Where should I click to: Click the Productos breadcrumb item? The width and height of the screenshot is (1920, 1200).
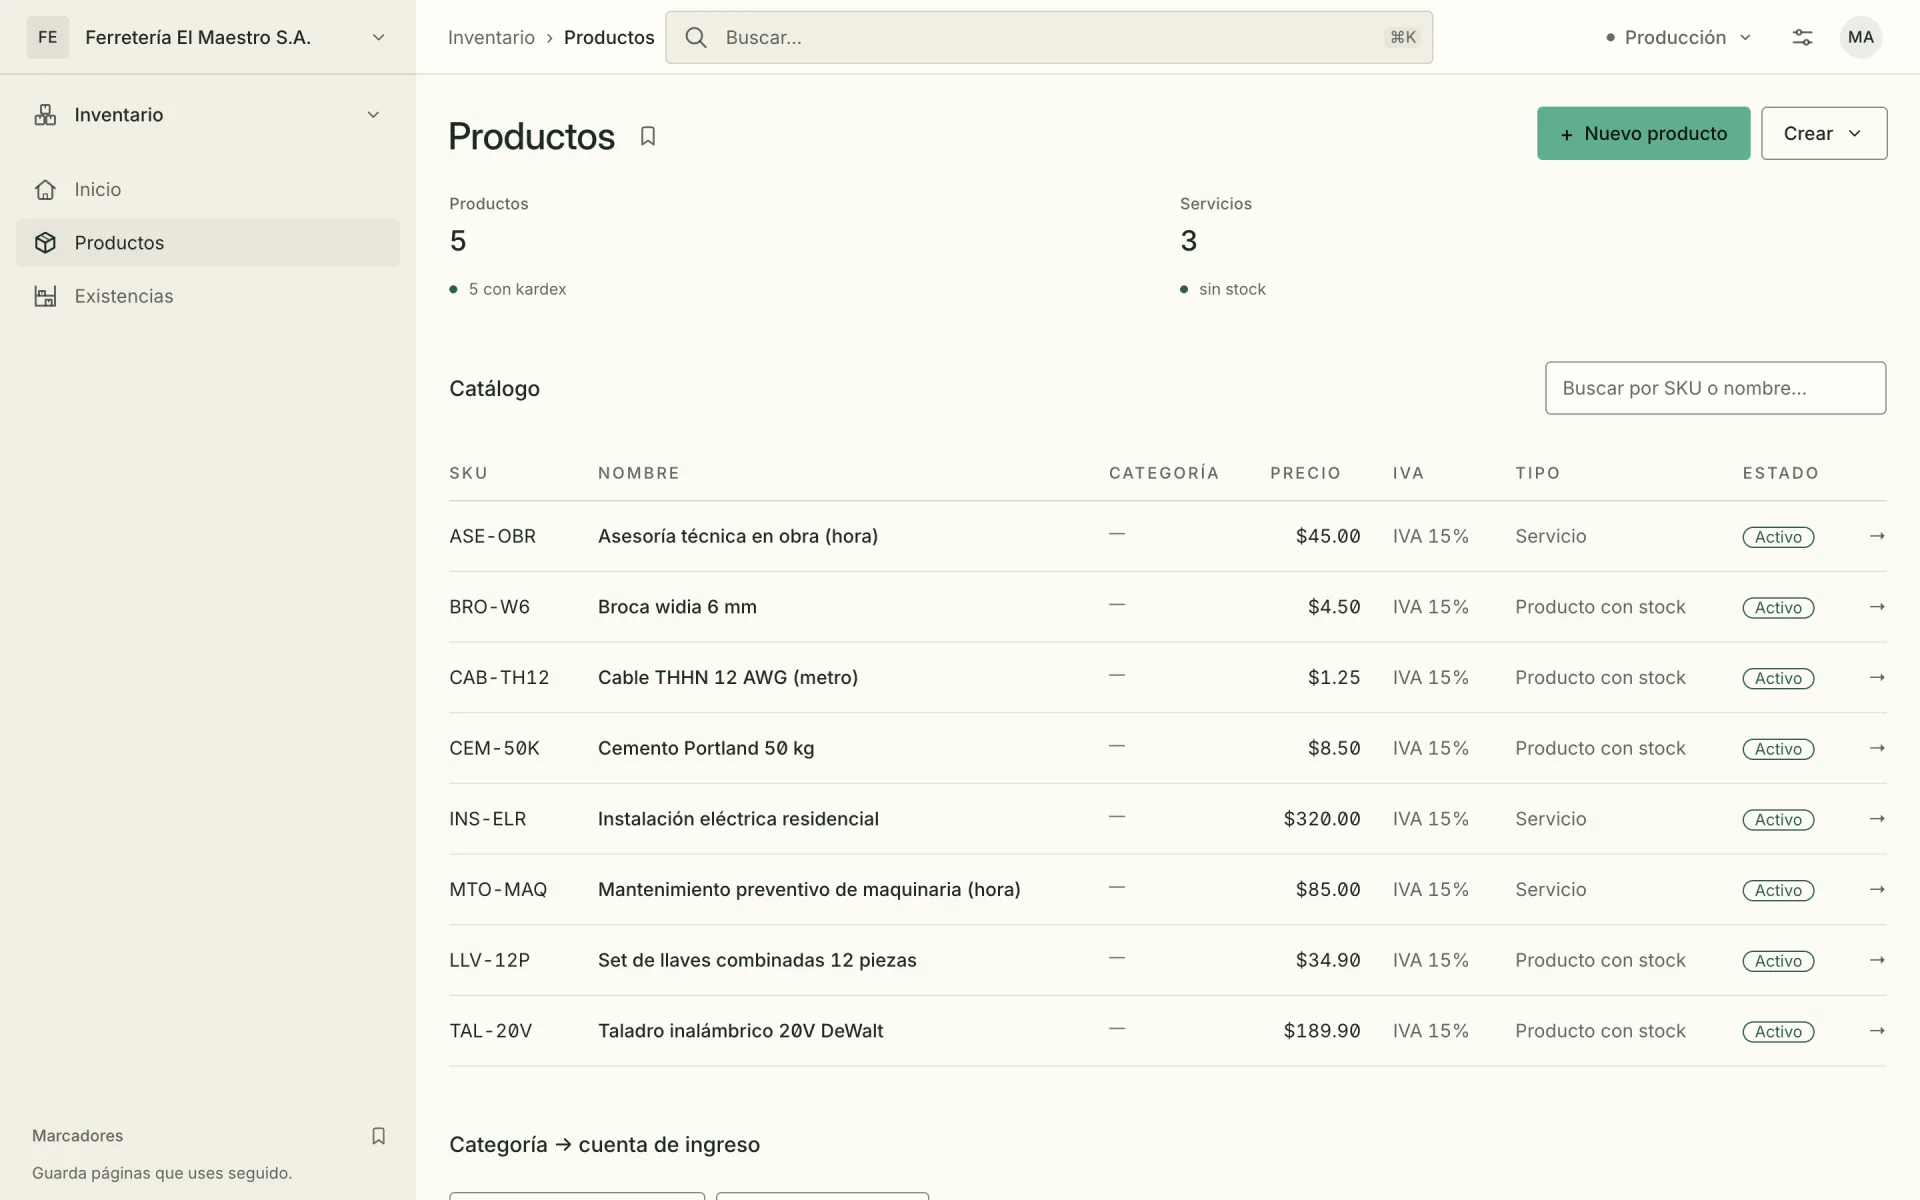(x=609, y=37)
